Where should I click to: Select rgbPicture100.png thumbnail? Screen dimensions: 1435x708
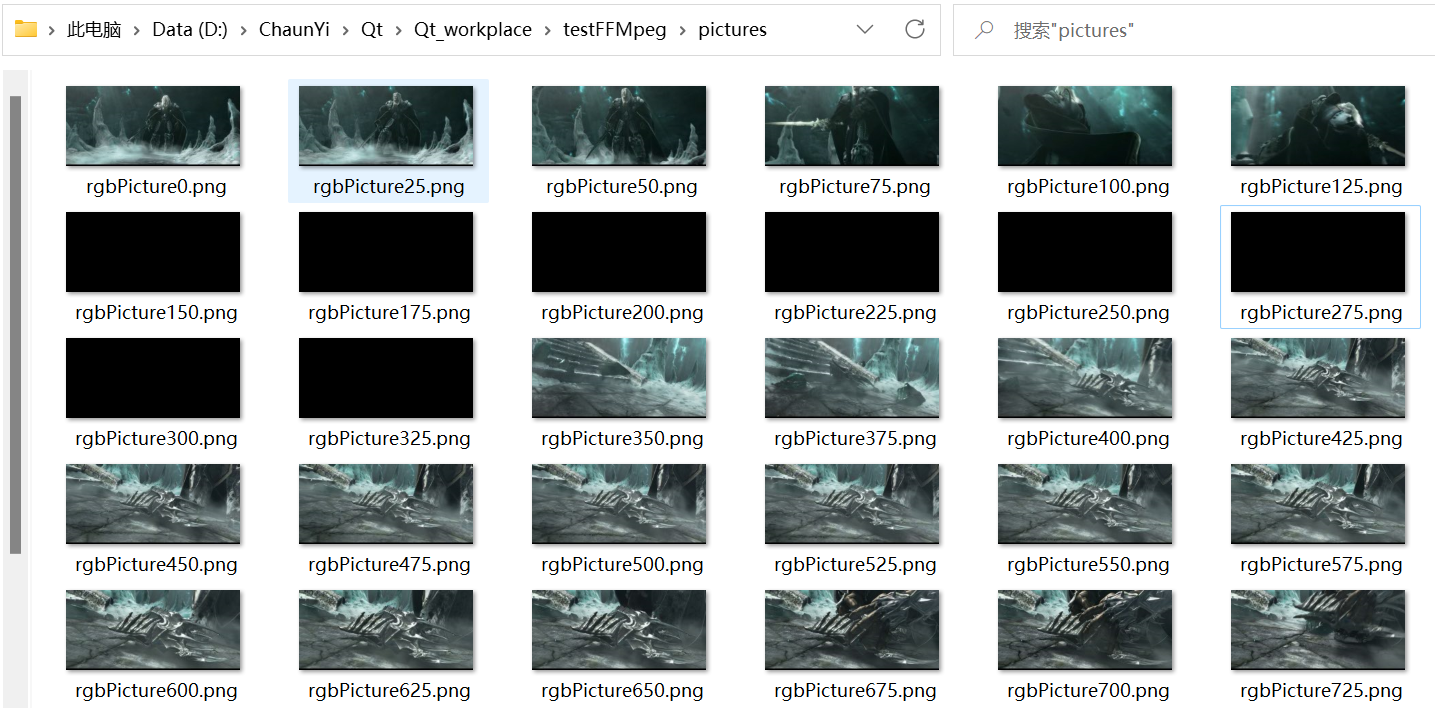[x=1085, y=125]
